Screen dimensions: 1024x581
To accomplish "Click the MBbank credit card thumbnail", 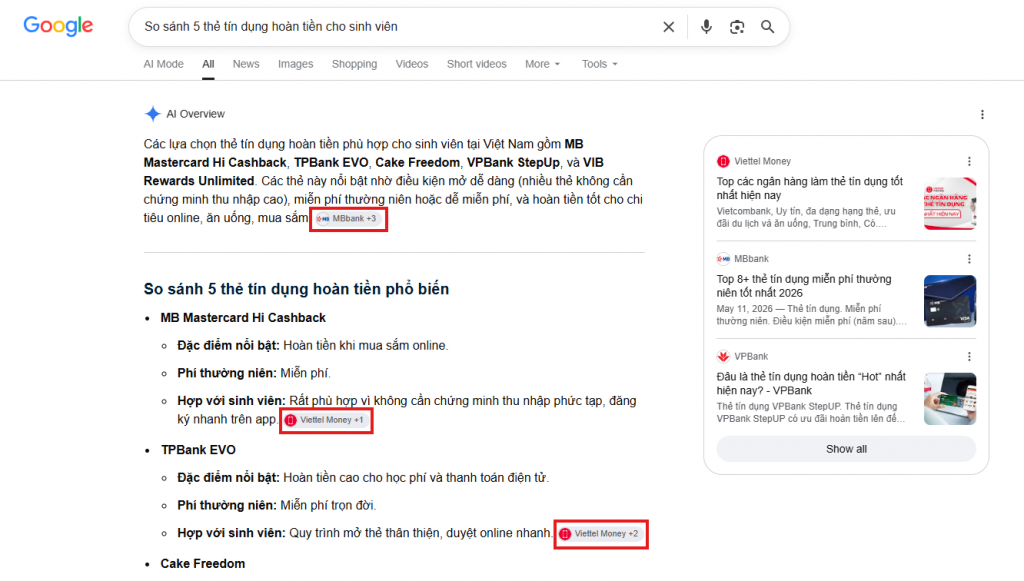I will pos(950,301).
